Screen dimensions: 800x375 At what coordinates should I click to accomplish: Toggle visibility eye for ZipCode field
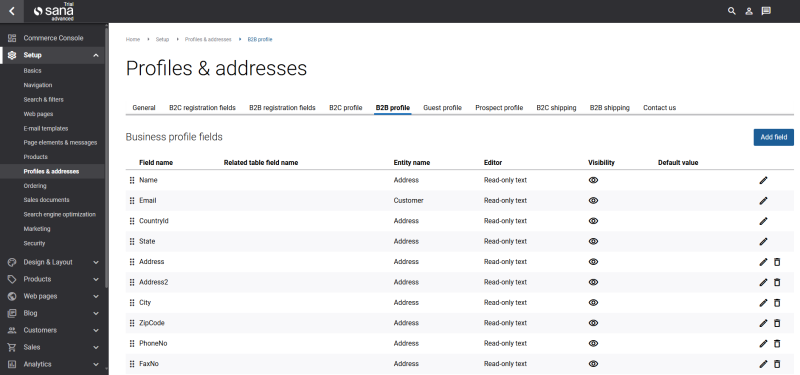click(593, 323)
